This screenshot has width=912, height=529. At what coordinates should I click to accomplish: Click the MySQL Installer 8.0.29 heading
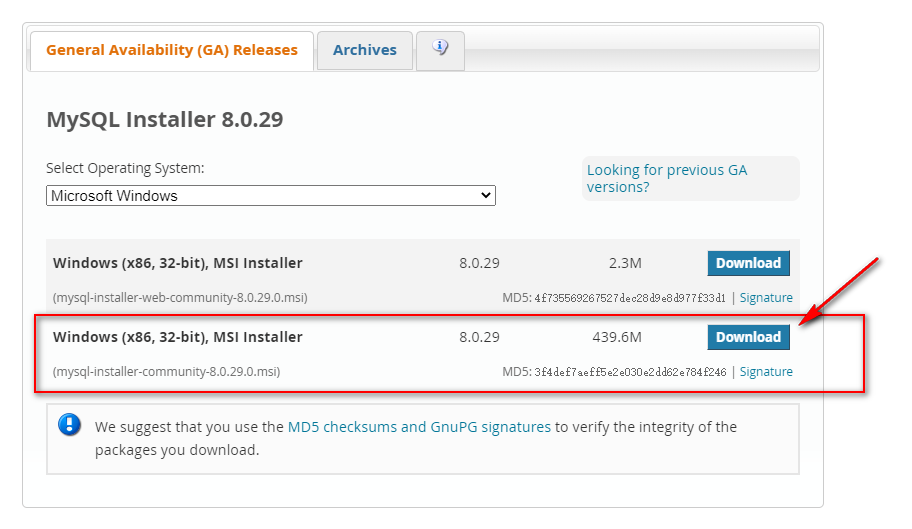click(x=165, y=120)
